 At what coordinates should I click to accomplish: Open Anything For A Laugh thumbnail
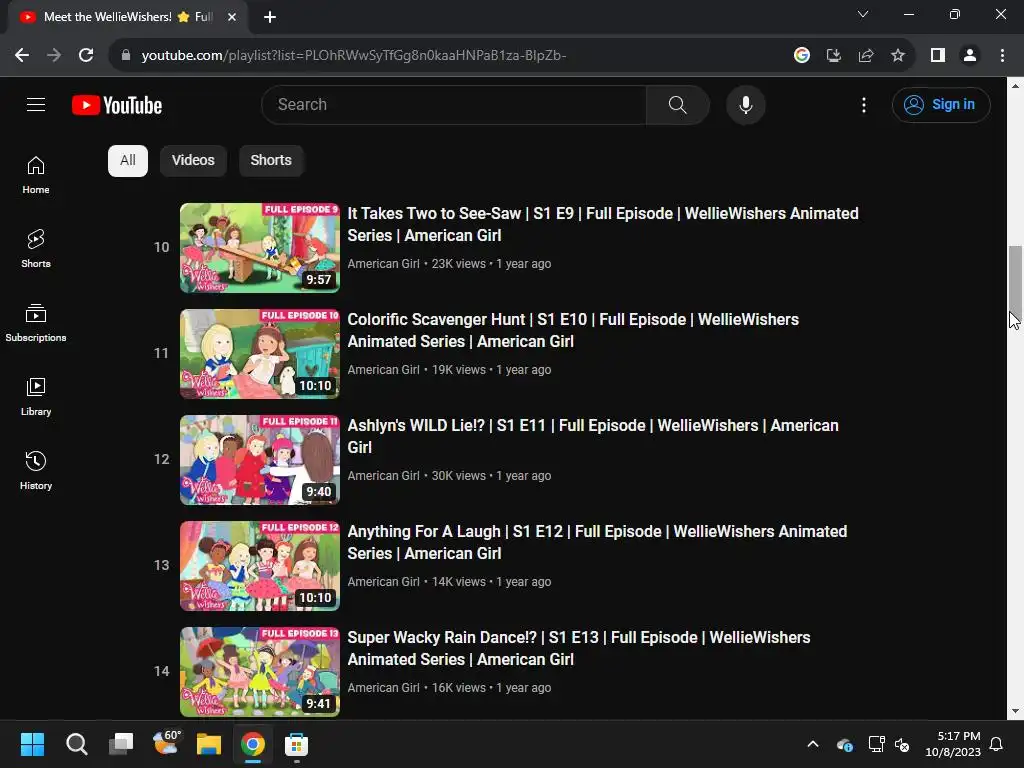[x=260, y=566]
